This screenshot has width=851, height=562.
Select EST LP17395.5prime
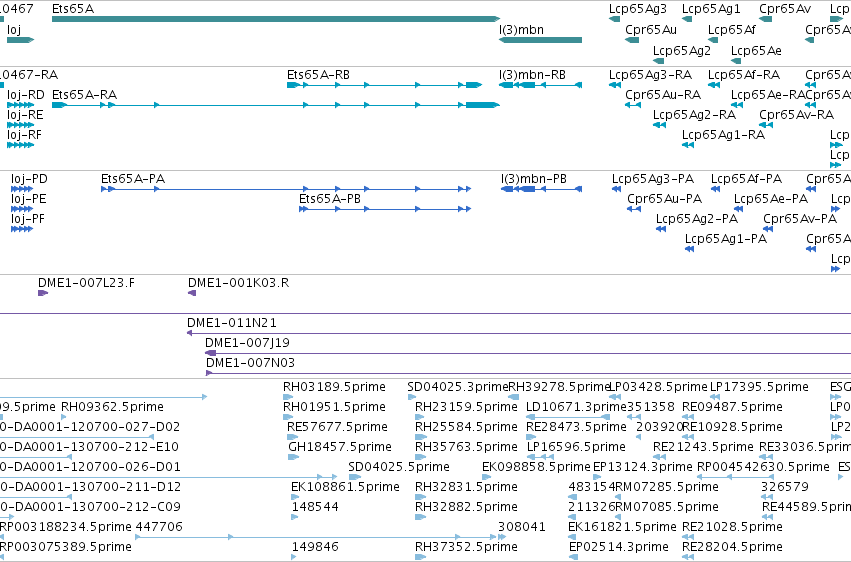(x=759, y=387)
